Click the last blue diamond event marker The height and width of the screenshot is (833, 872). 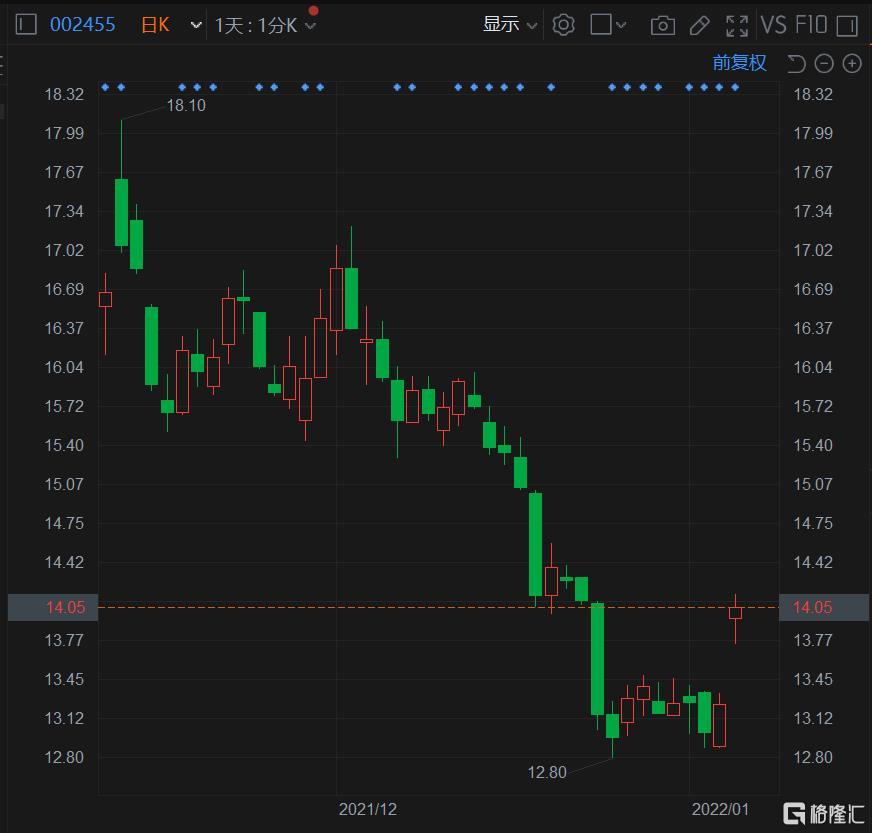point(735,87)
